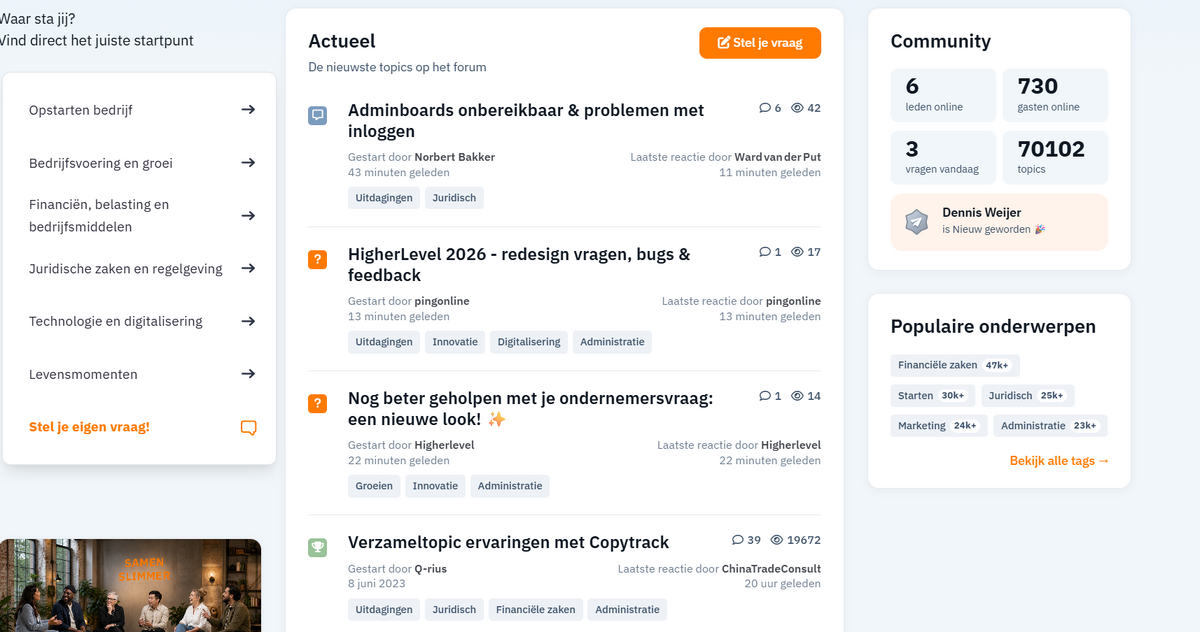The height and width of the screenshot is (632, 1200).
Task: Open the Opstarten bedrijf category arrow
Action: (248, 110)
